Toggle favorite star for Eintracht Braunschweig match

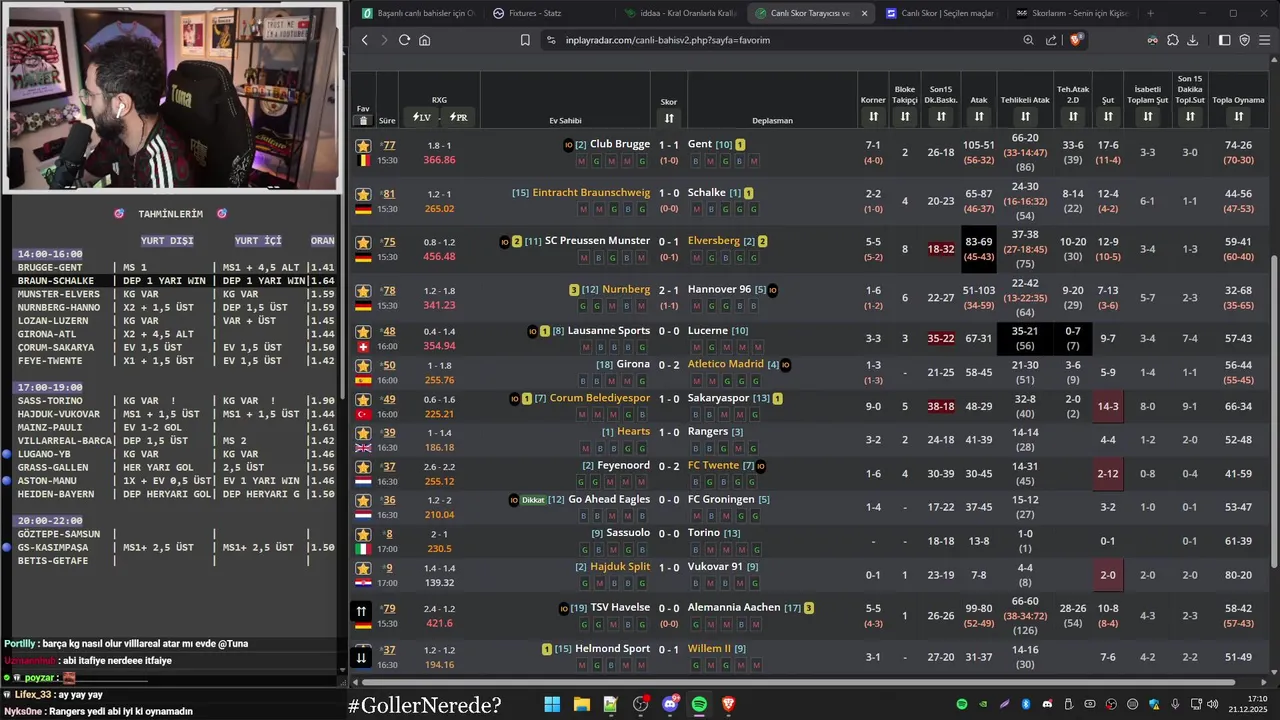point(363,194)
